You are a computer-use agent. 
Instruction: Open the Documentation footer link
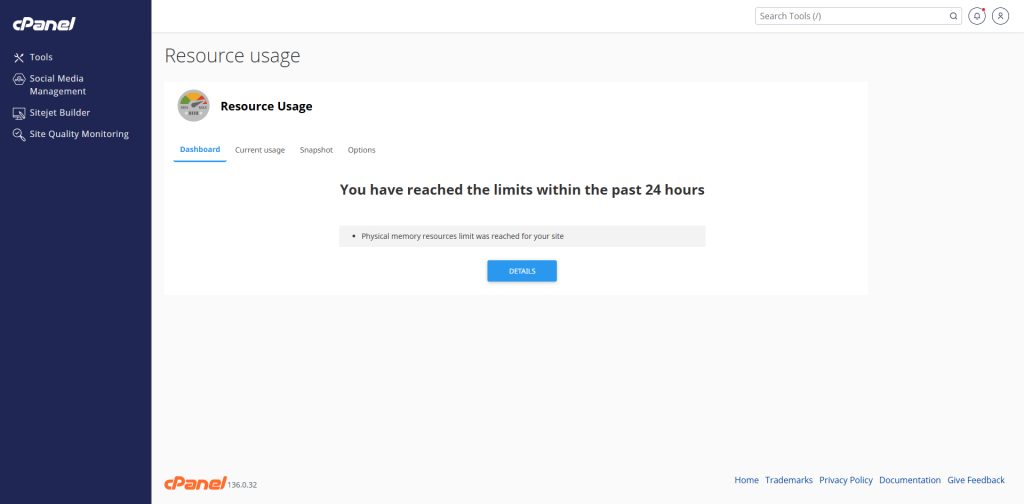point(910,480)
